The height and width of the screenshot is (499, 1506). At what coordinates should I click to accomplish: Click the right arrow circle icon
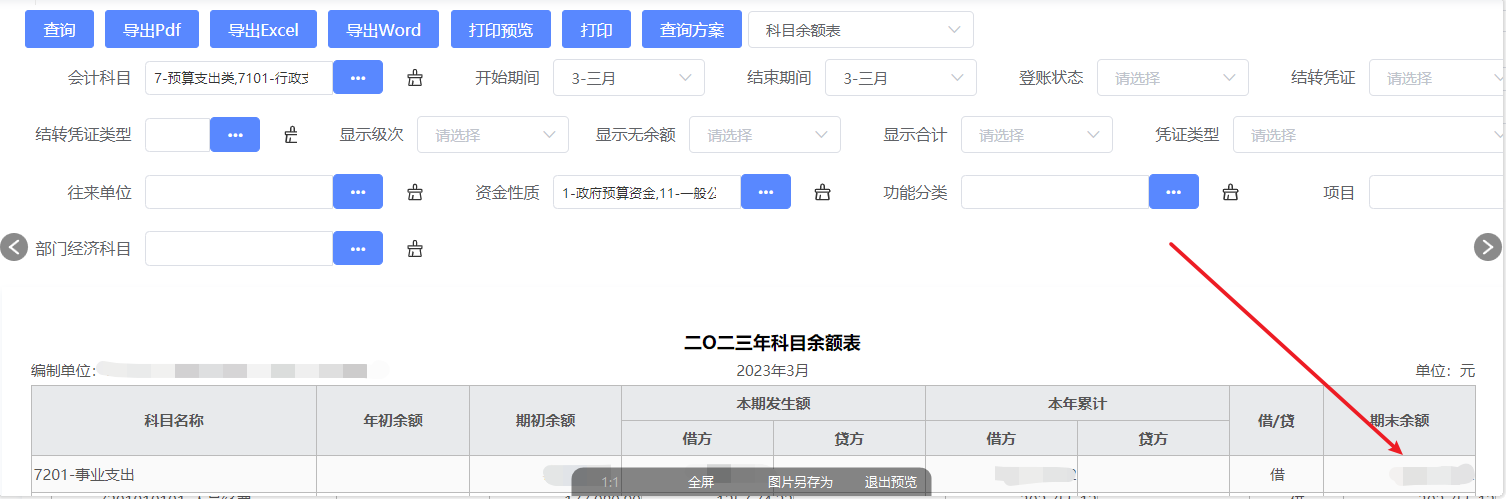pyautogui.click(x=1488, y=247)
